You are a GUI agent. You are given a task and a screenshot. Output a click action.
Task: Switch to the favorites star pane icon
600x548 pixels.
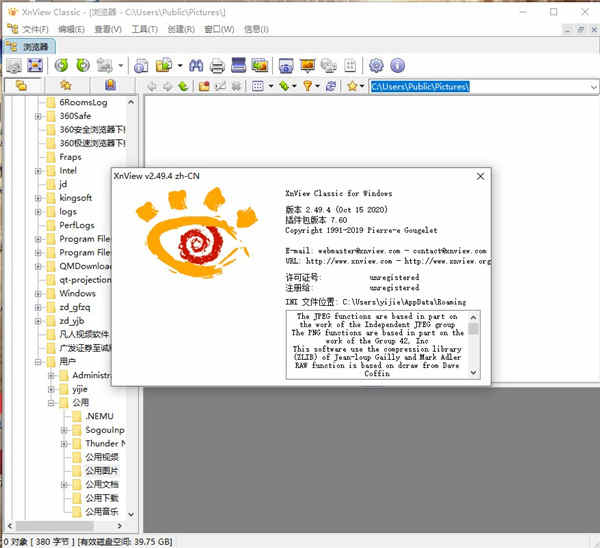coord(66,85)
